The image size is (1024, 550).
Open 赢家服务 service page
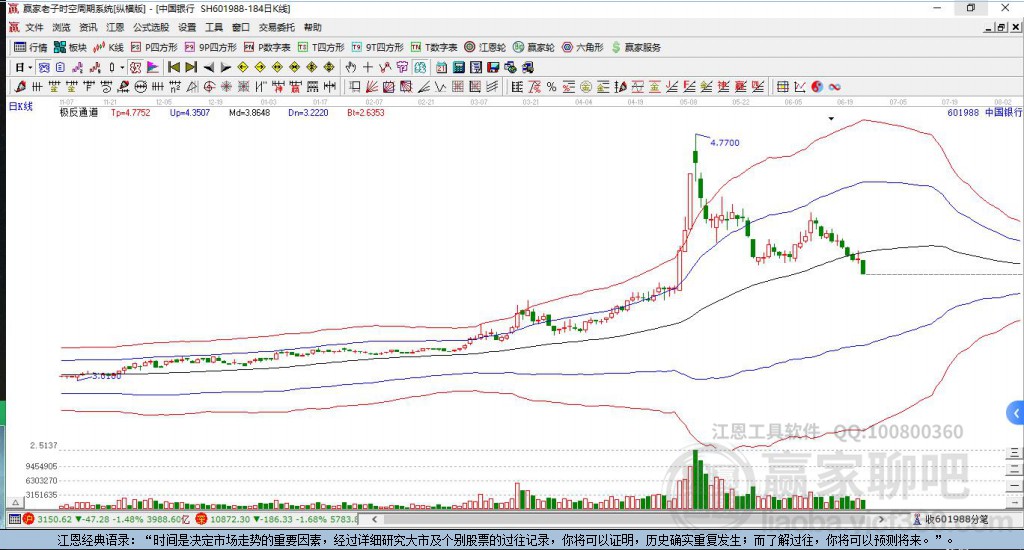pos(635,47)
